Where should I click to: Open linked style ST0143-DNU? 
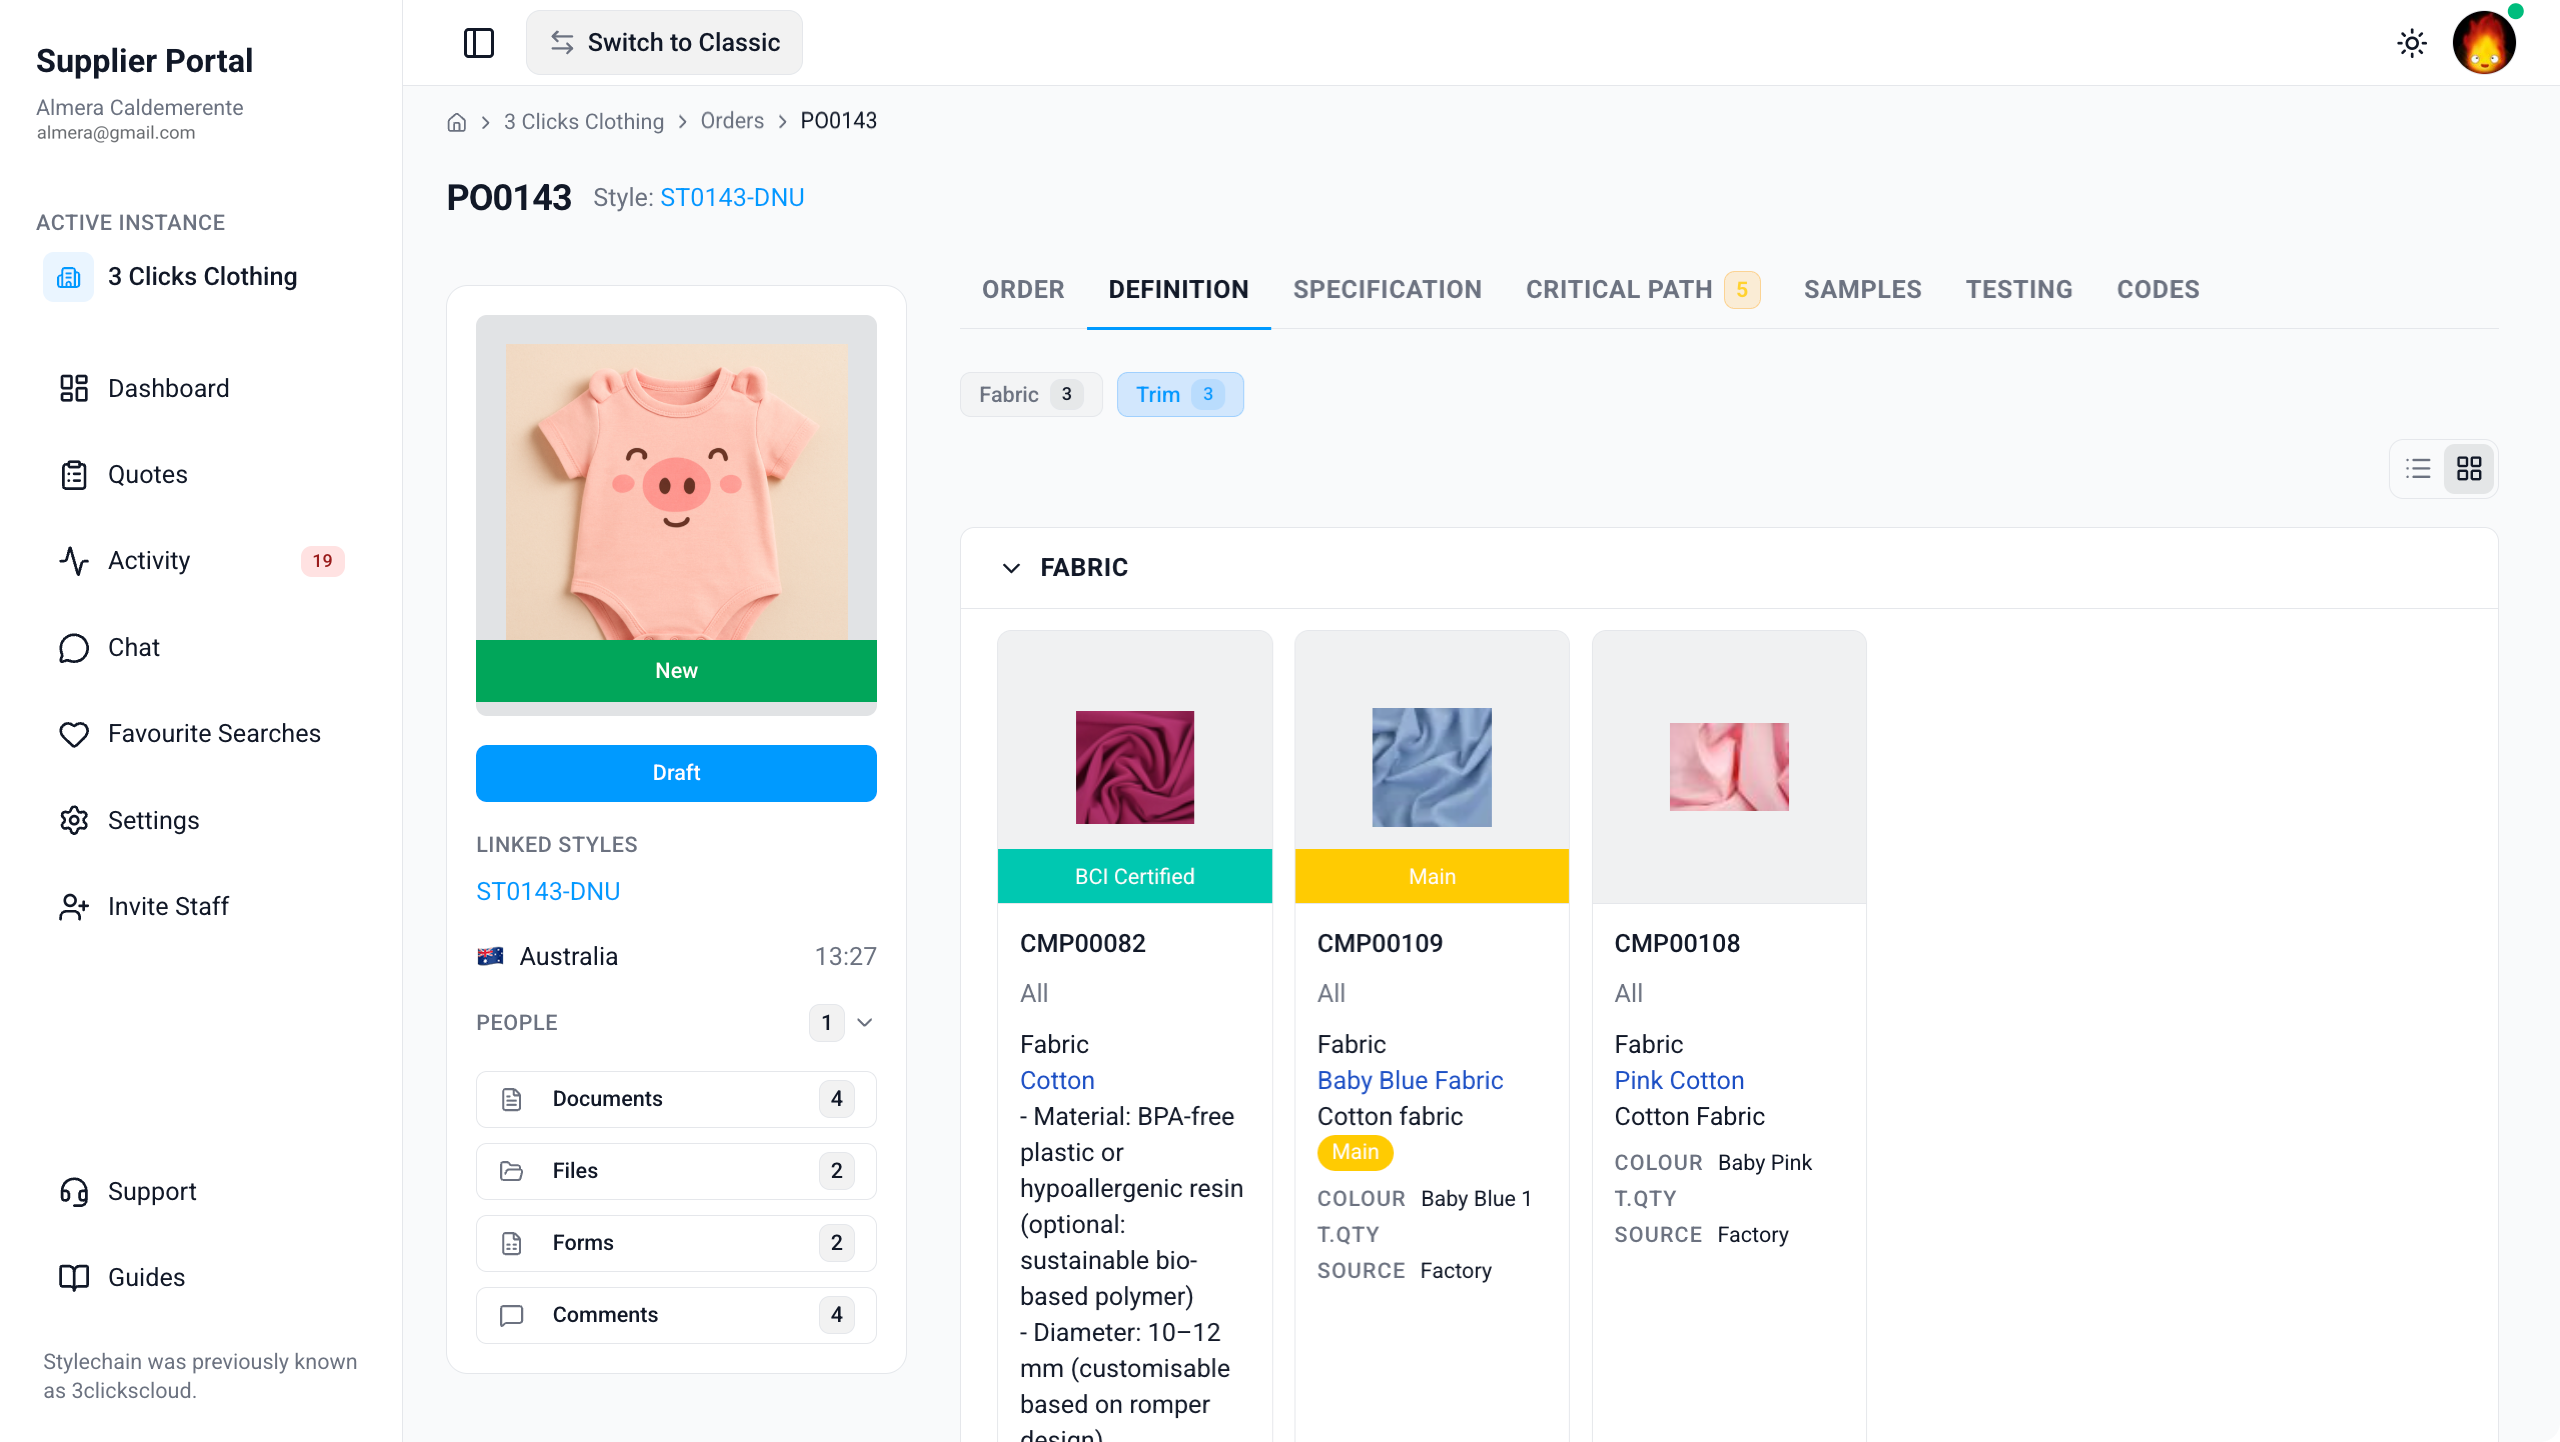coord(548,892)
